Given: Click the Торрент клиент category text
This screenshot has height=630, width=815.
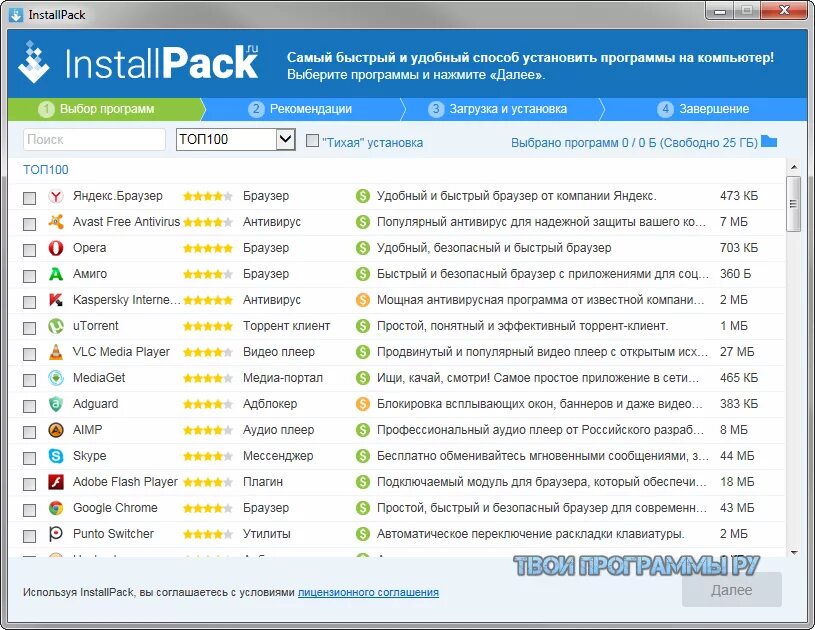Looking at the screenshot, I should point(286,326).
